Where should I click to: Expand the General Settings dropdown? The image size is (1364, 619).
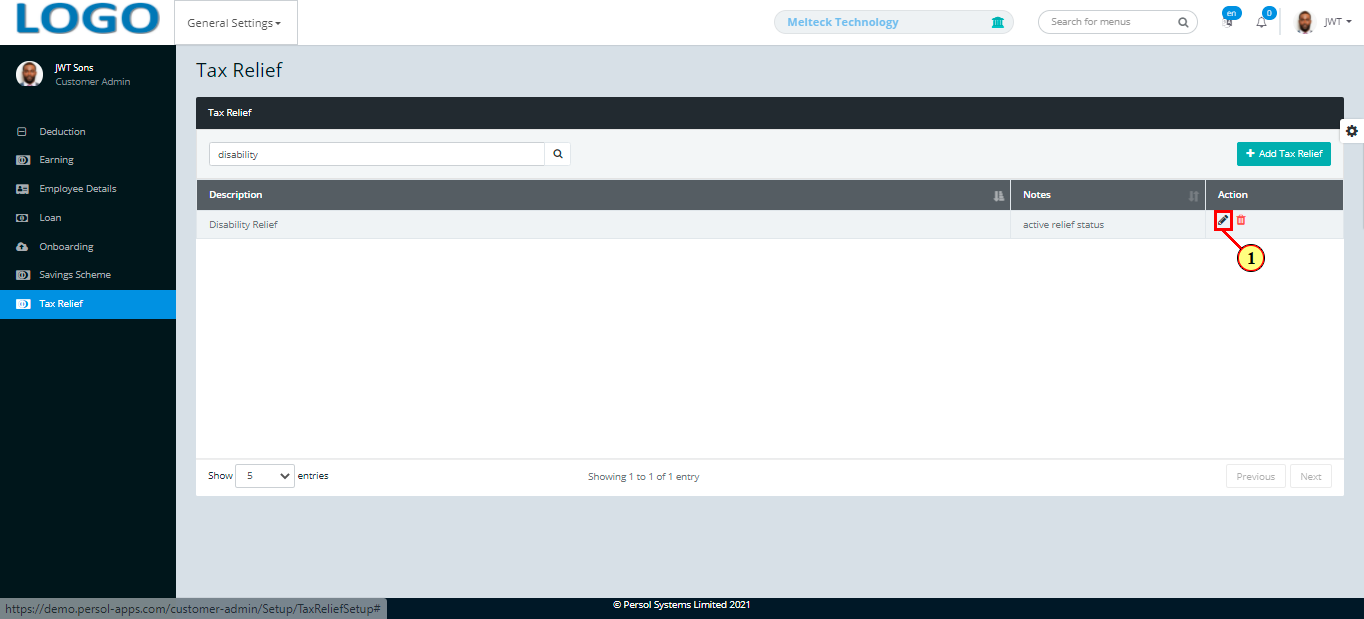click(235, 23)
